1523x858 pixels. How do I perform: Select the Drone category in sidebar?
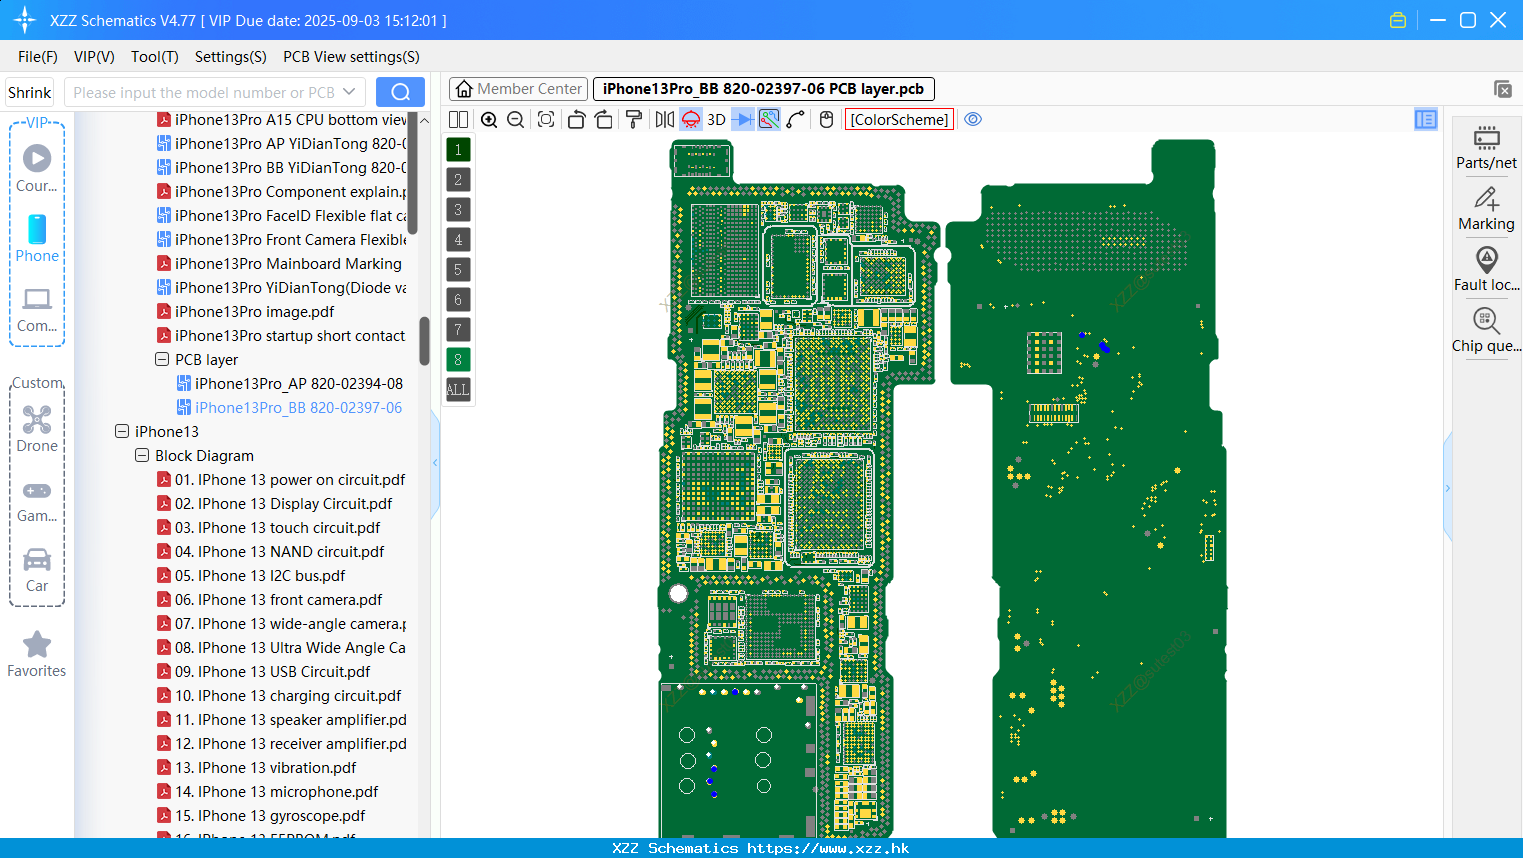point(37,429)
